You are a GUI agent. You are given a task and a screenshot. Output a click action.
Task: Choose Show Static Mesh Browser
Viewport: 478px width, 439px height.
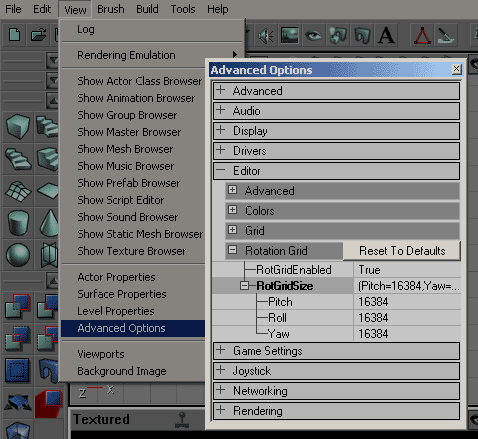[x=133, y=234]
